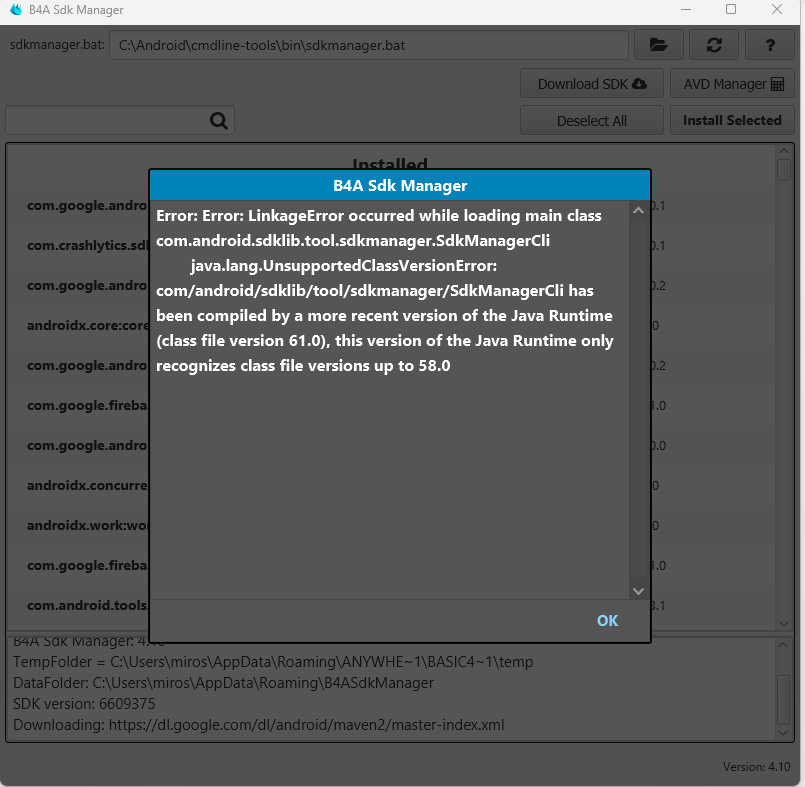Click the error message text in the dialog
Image resolution: width=805 pixels, height=787 pixels.
[x=385, y=291]
